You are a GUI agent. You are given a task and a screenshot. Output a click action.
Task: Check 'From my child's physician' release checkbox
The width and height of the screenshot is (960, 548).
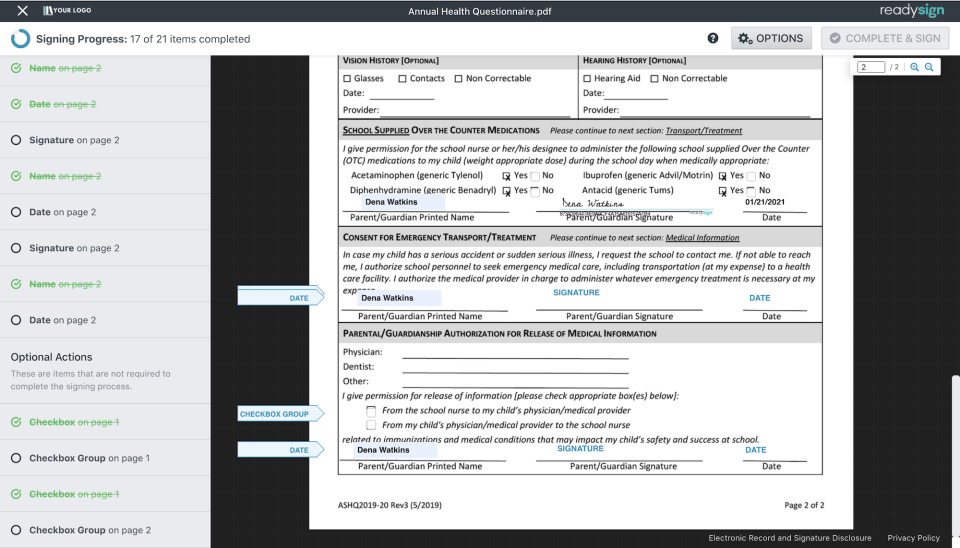coord(371,425)
